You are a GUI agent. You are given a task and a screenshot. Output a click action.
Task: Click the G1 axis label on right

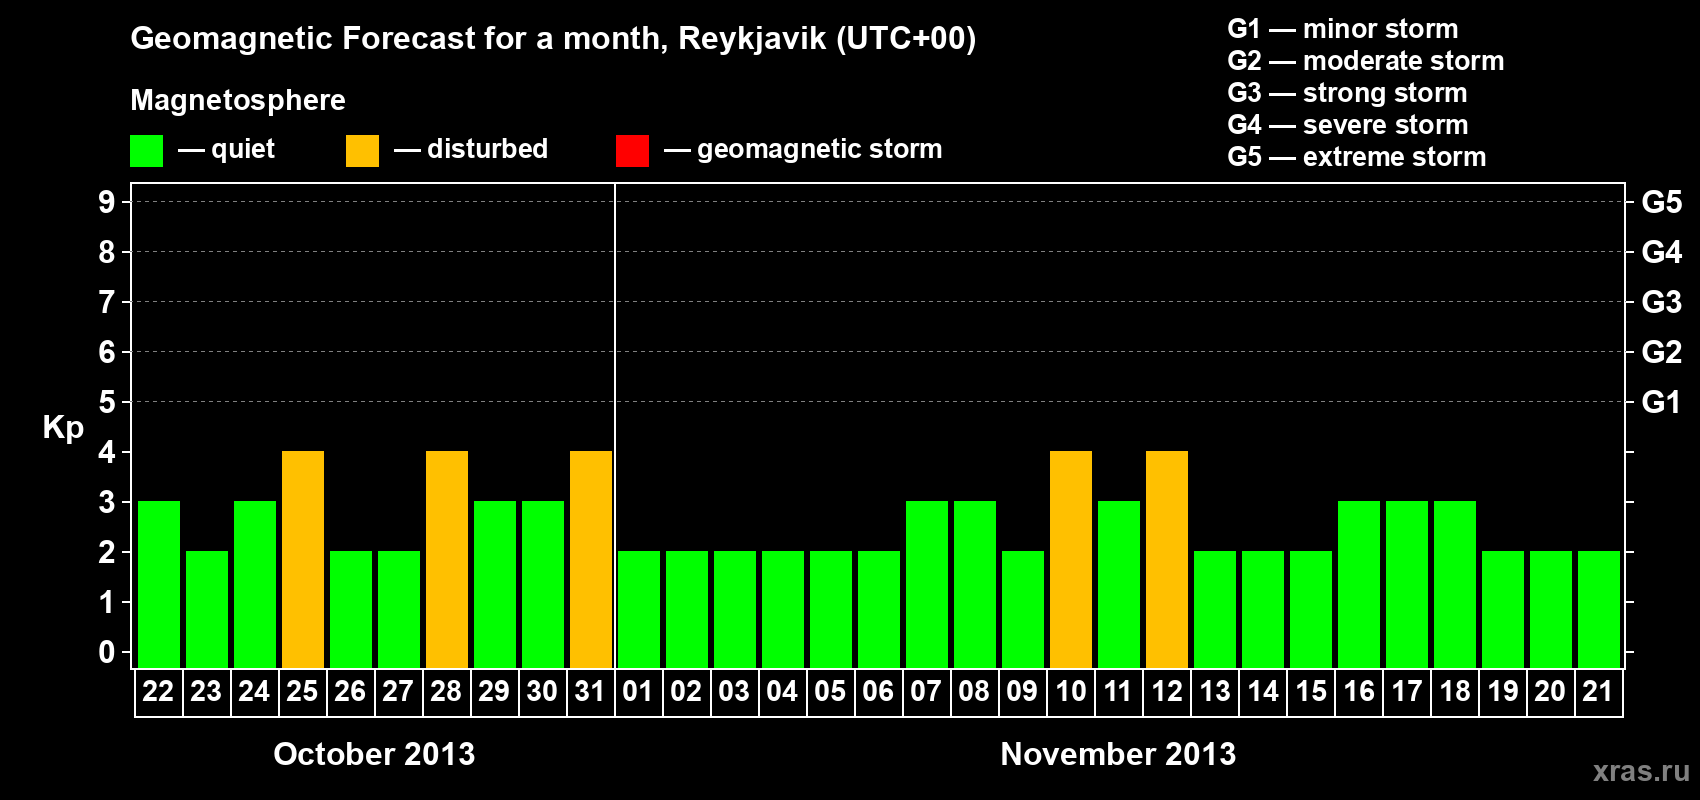[x=1662, y=402]
